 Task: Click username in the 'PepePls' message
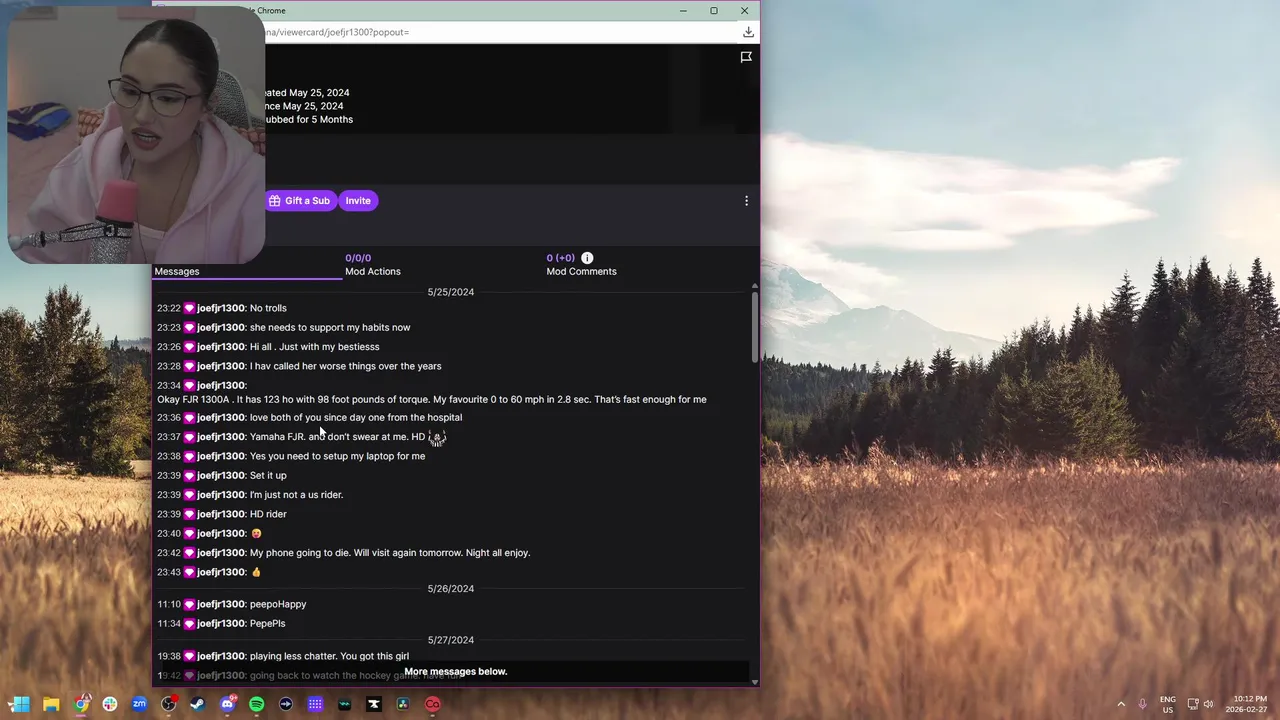pos(220,623)
